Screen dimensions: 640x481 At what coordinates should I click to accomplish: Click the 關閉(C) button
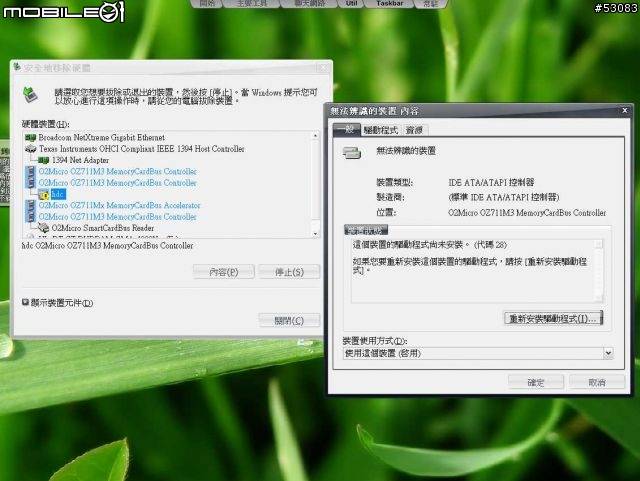(289, 321)
